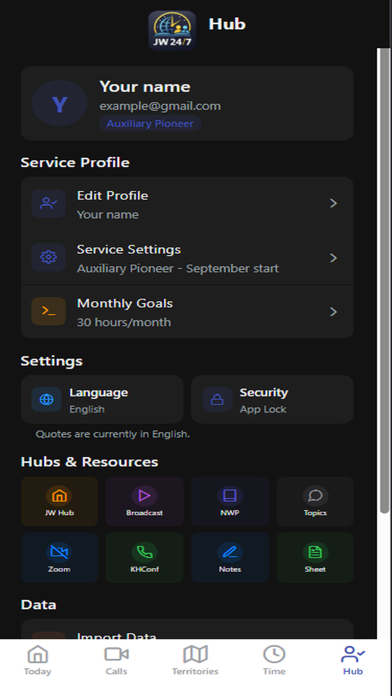Click the 'Data' section heading
This screenshot has width=392, height=696.
[39, 605]
